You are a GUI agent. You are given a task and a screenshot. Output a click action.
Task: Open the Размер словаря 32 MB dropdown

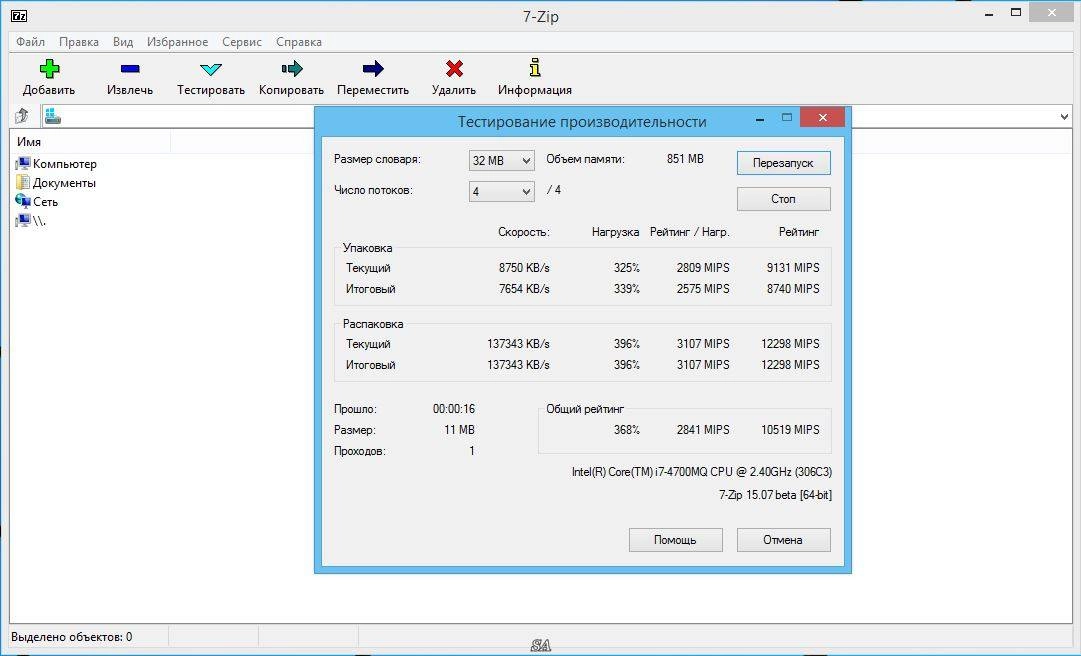click(501, 161)
